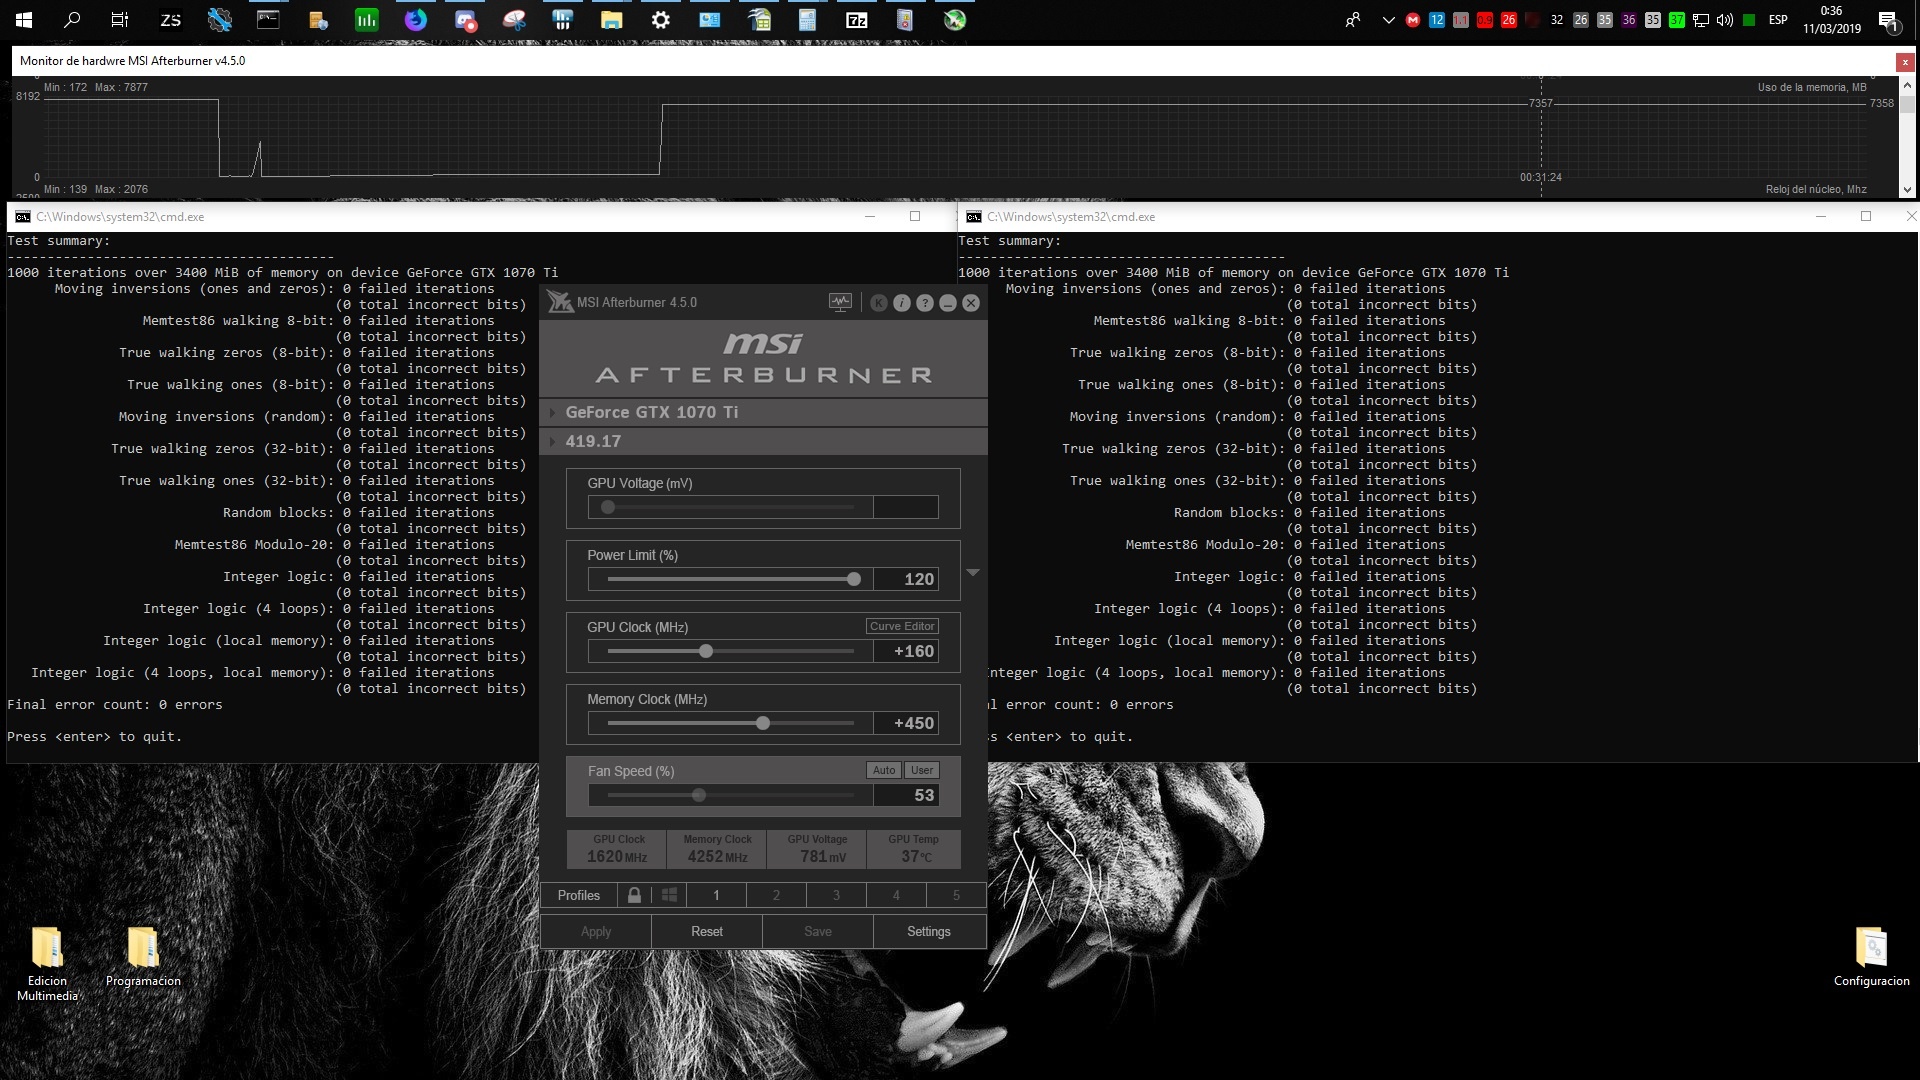1920x1080 pixels.
Task: Click the GPU Temp 37°C readout
Action: 913,849
